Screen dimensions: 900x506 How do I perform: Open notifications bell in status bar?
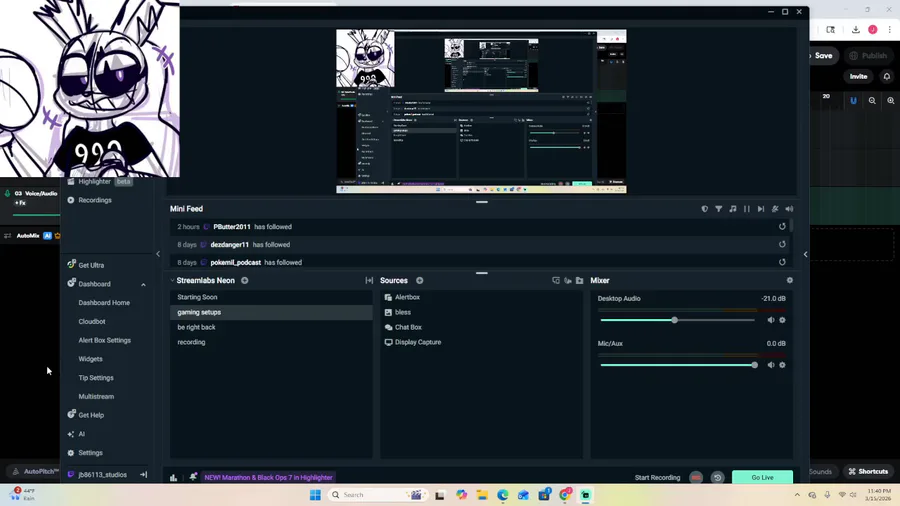coord(193,477)
